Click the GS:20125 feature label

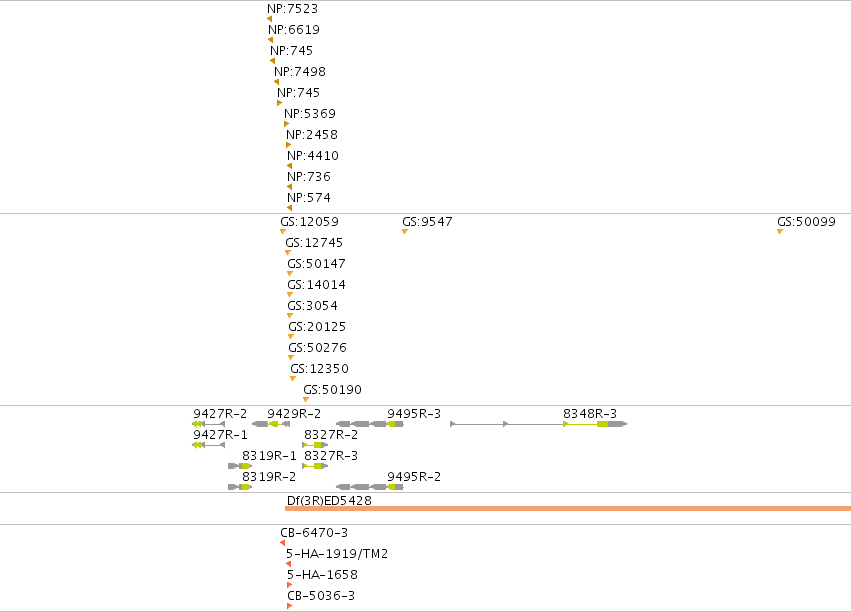(317, 327)
